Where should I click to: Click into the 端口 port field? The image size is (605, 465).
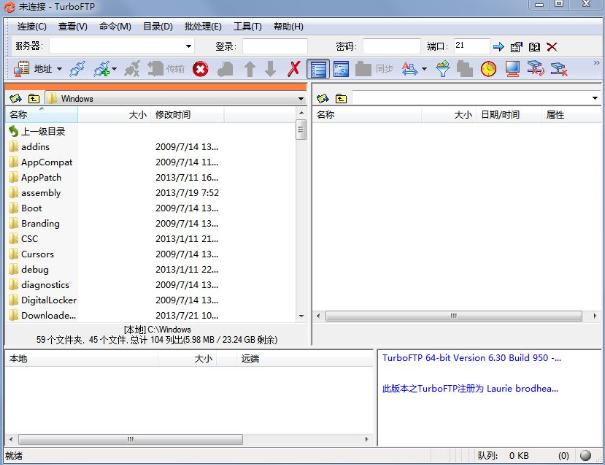pos(471,46)
